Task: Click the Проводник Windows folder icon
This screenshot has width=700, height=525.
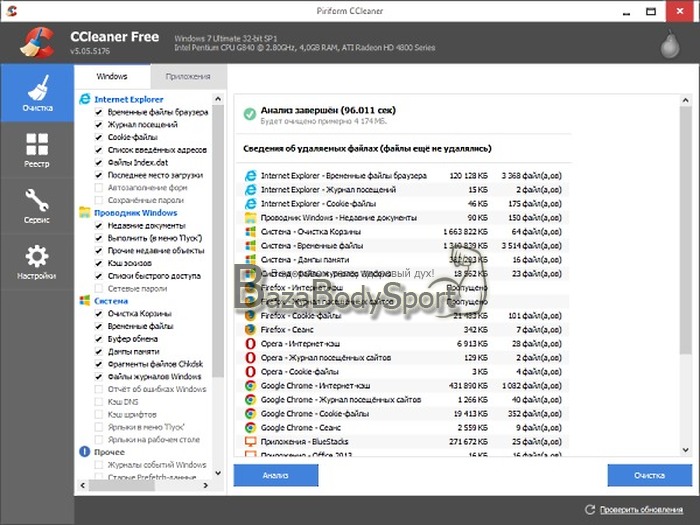Action: point(85,212)
